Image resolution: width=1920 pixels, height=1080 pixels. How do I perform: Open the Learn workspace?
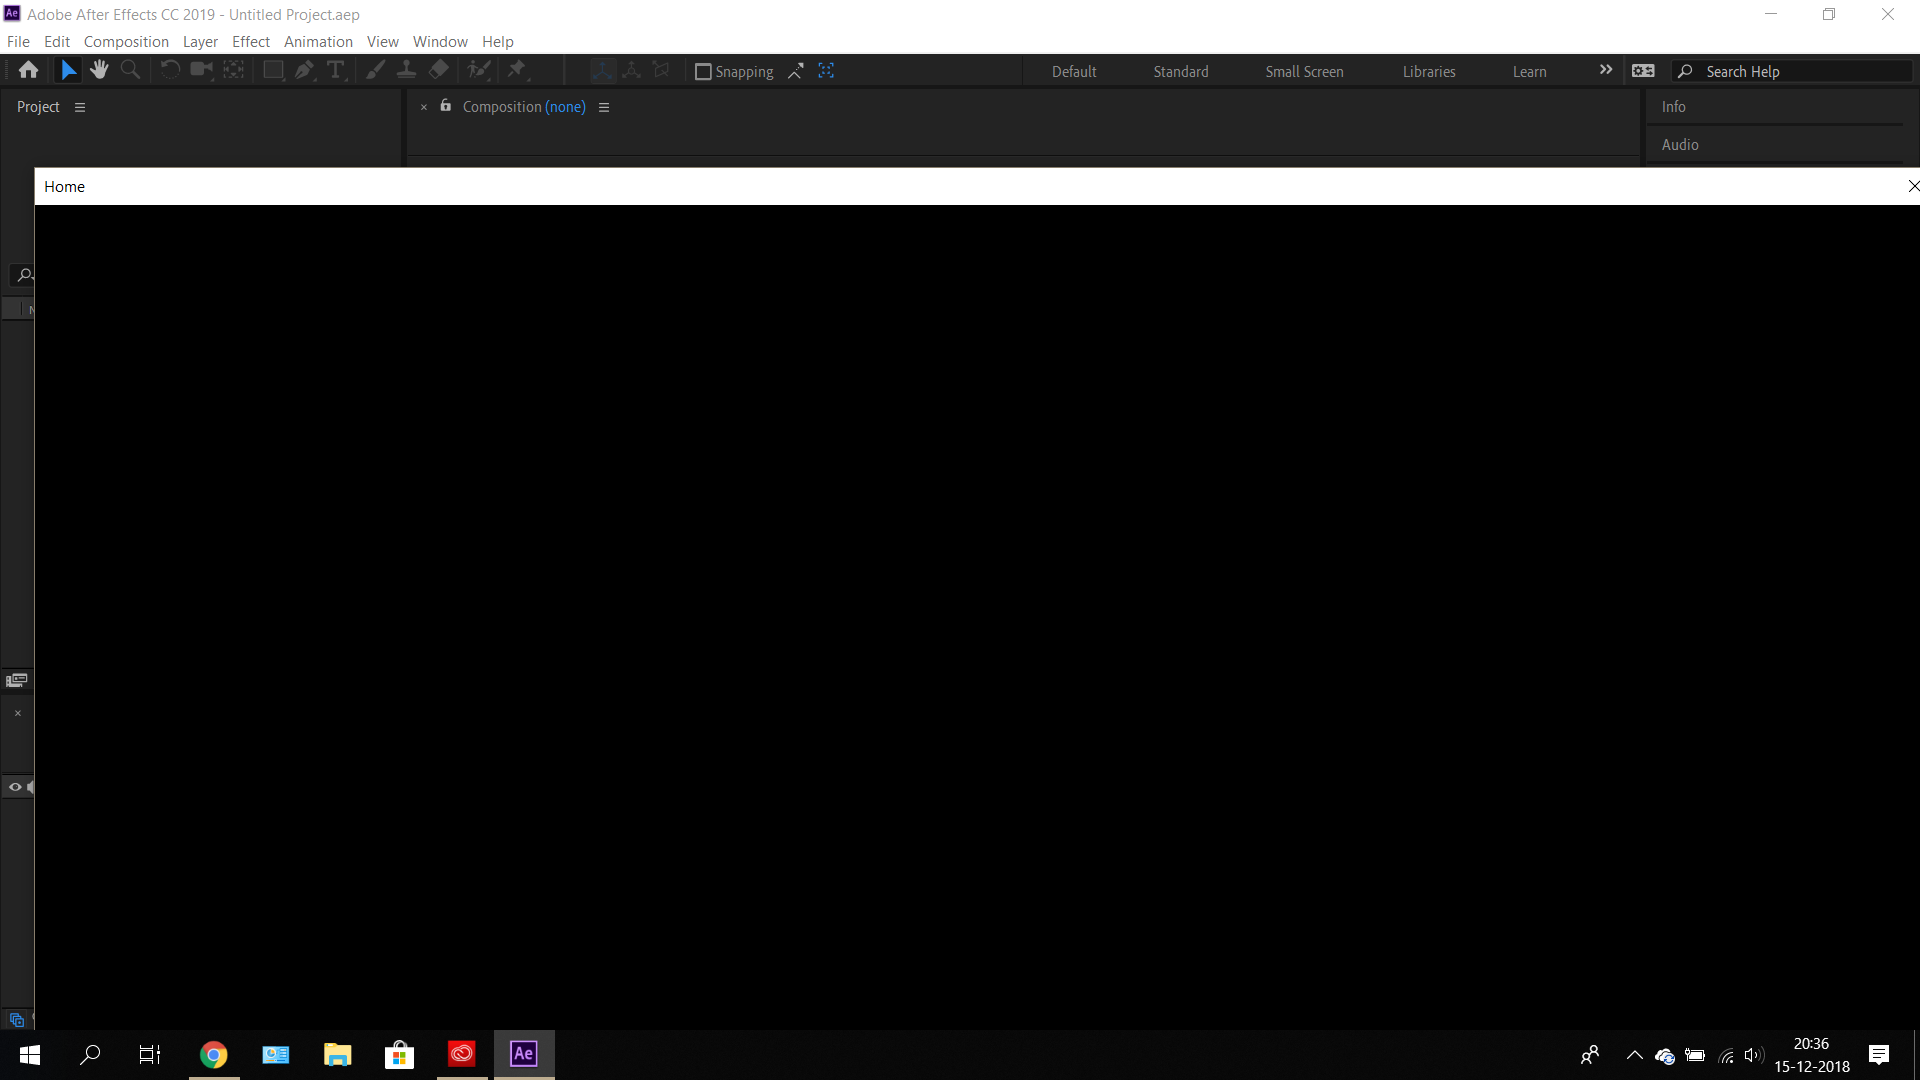tap(1529, 71)
